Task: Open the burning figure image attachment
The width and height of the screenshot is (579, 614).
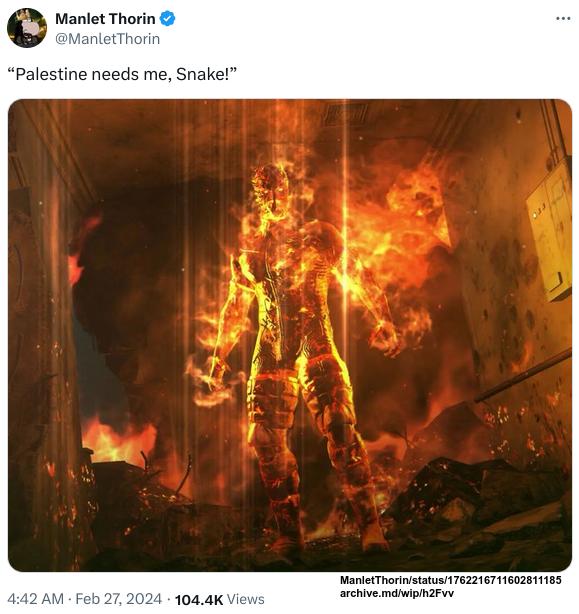Action: (x=290, y=335)
